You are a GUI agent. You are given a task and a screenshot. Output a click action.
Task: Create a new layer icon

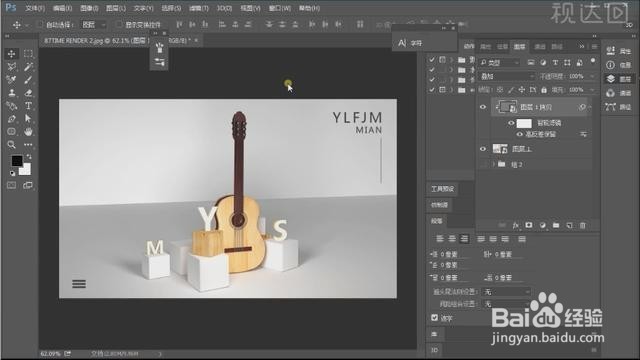pos(569,225)
